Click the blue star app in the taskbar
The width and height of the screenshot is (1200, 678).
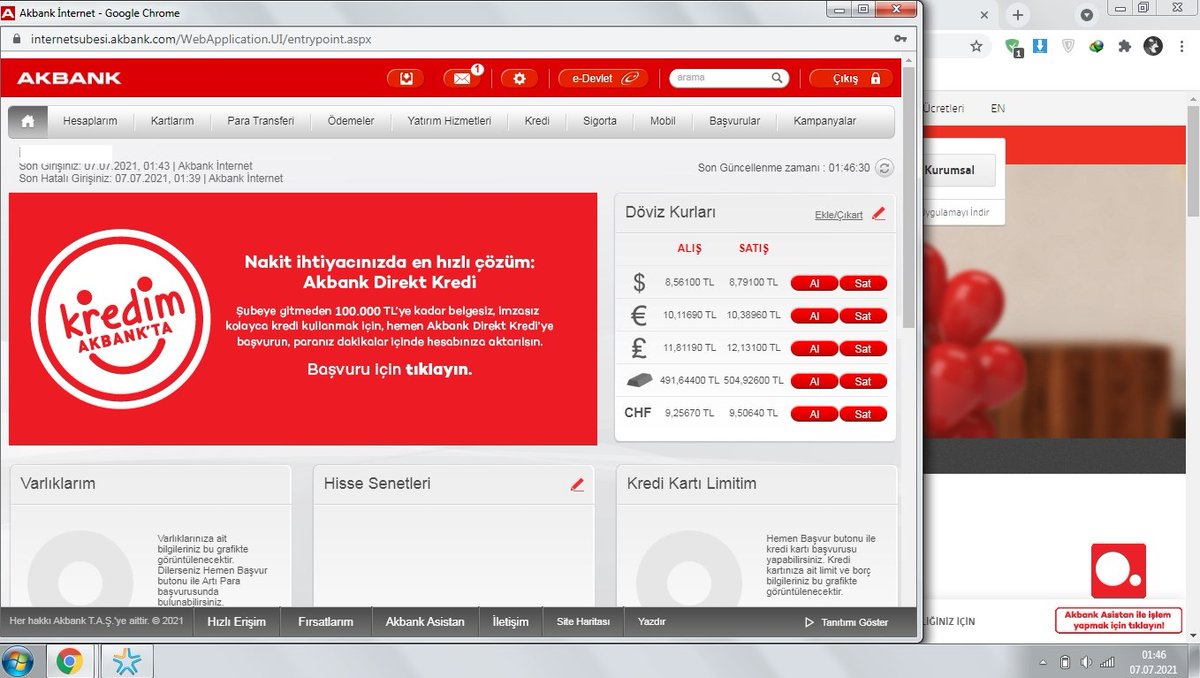click(x=127, y=661)
